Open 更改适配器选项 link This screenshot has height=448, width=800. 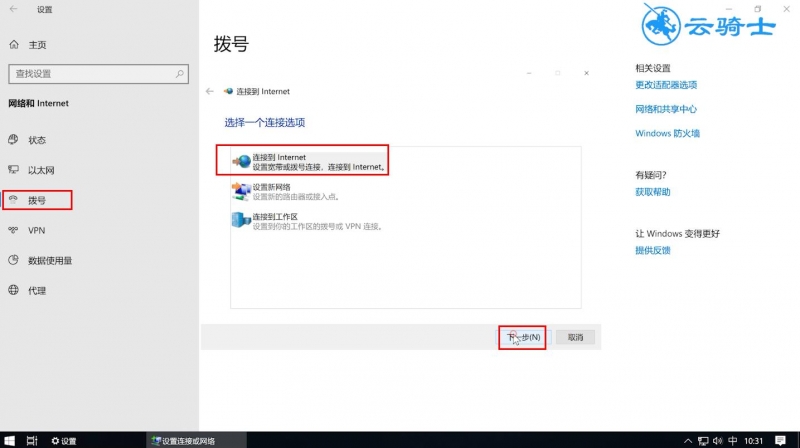[666, 85]
